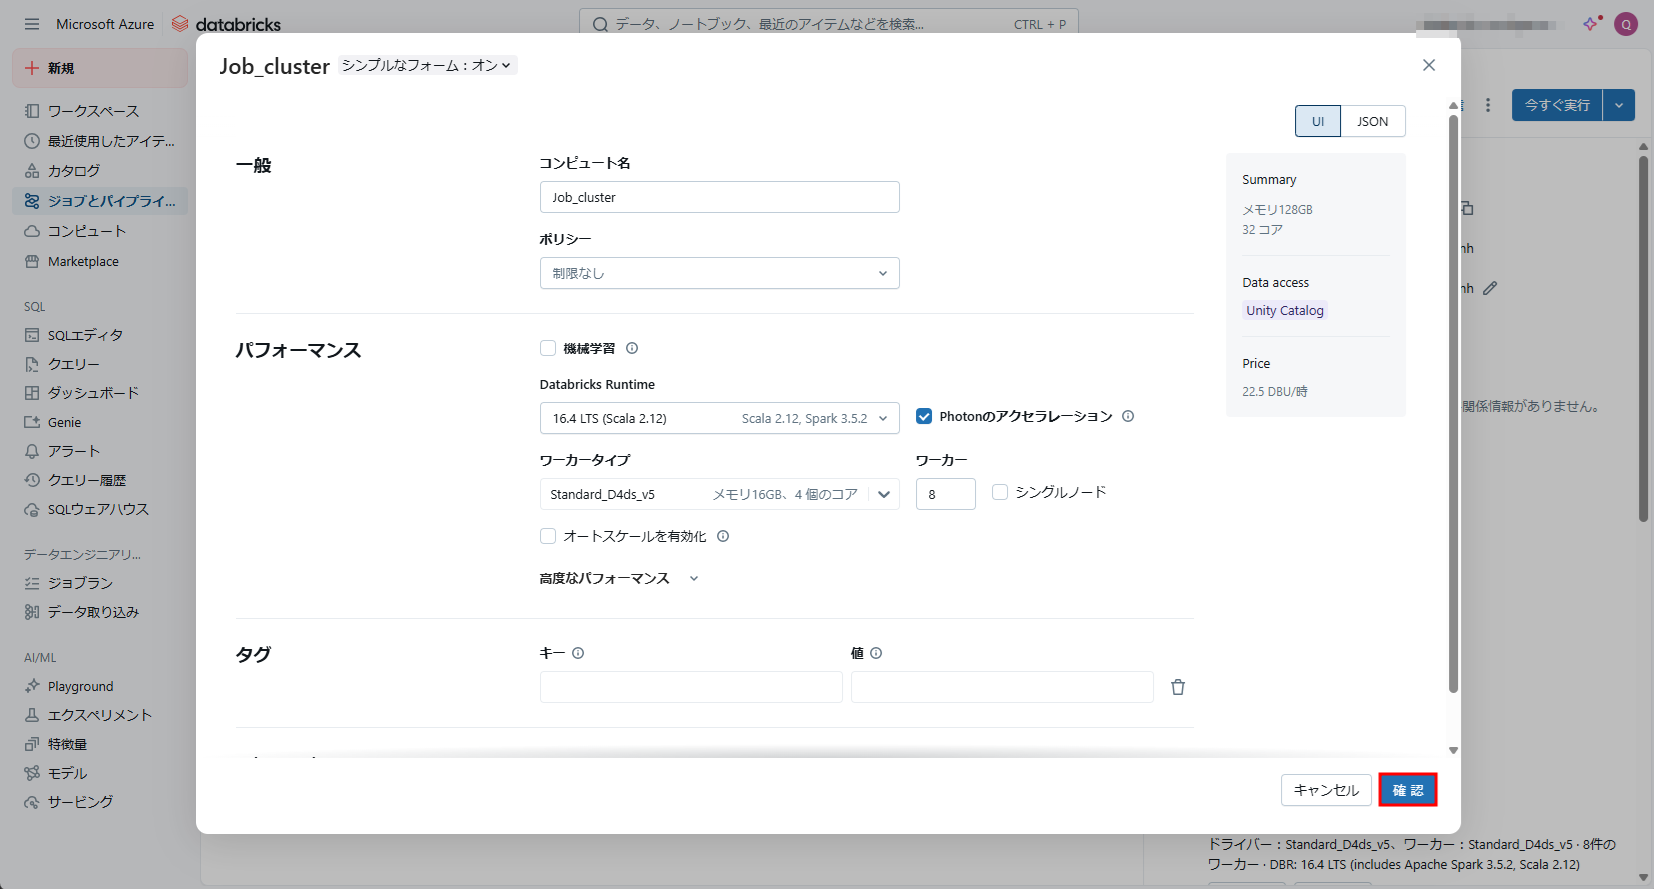Viewport: 1654px width, 889px height.
Task: Click the 確認 button
Action: [1408, 790]
